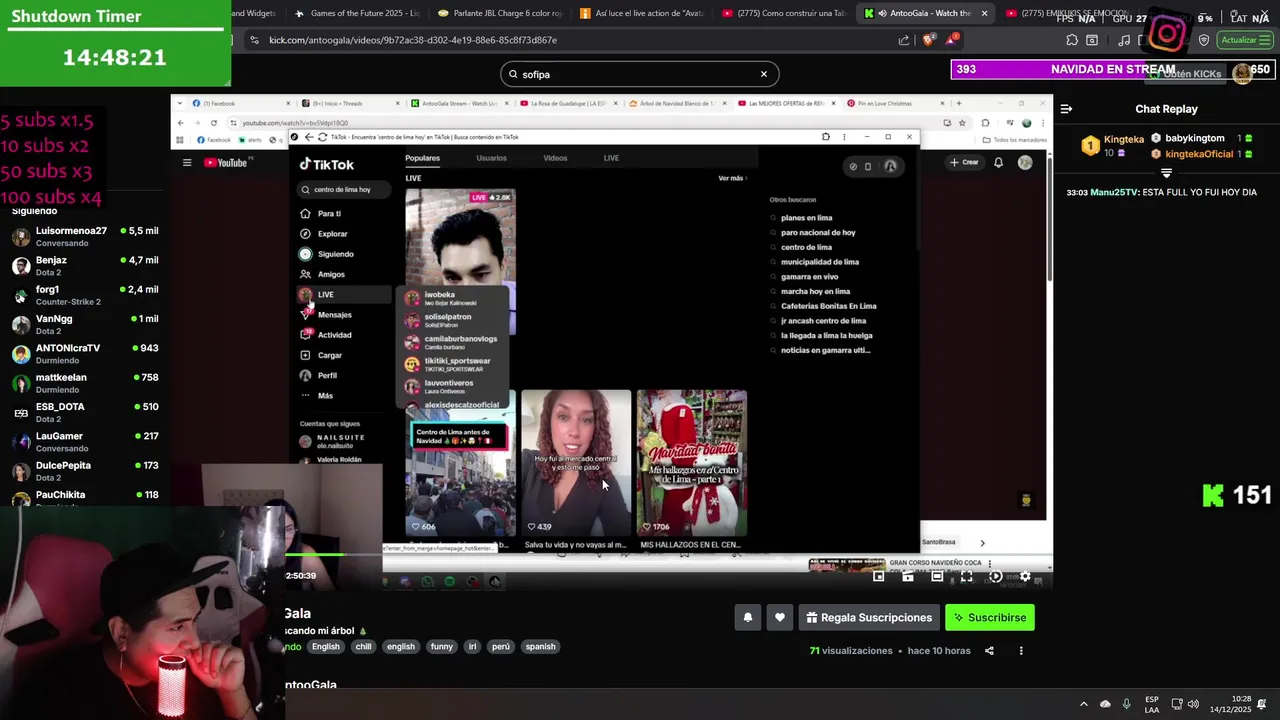
Task: Click the share icon next to views
Action: tap(989, 651)
